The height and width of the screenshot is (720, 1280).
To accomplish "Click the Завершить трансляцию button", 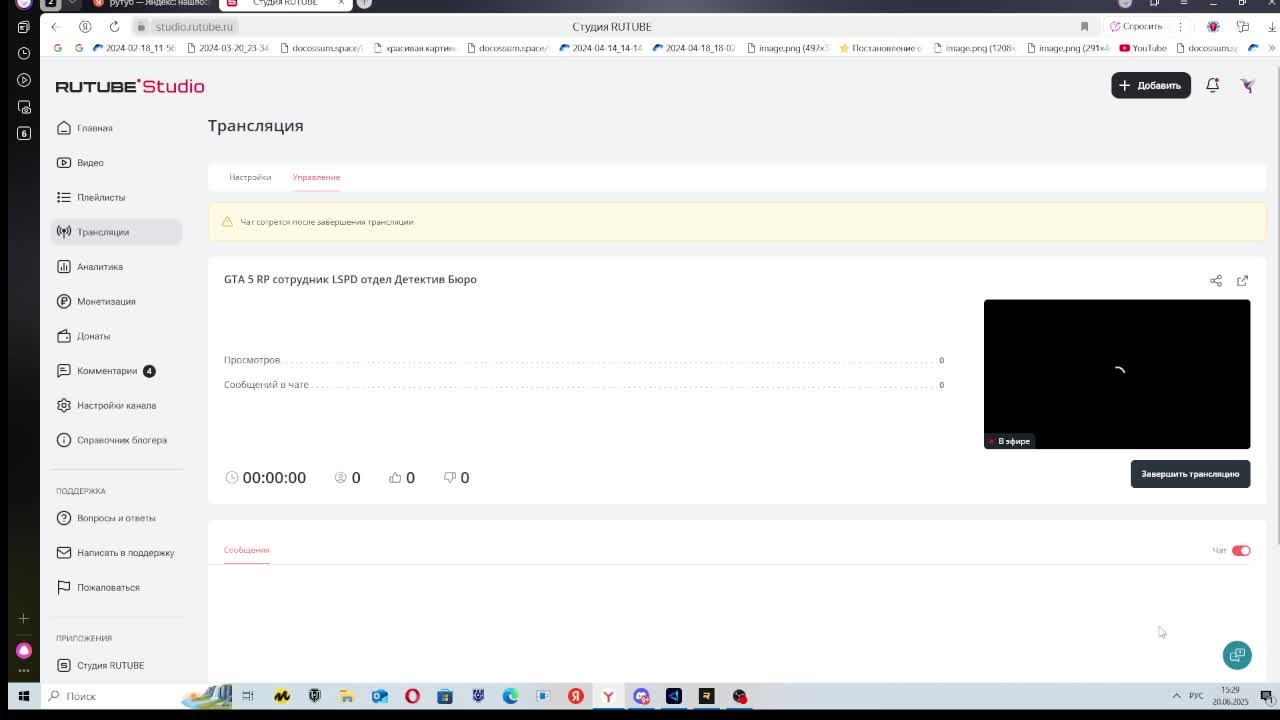I will pyautogui.click(x=1190, y=474).
